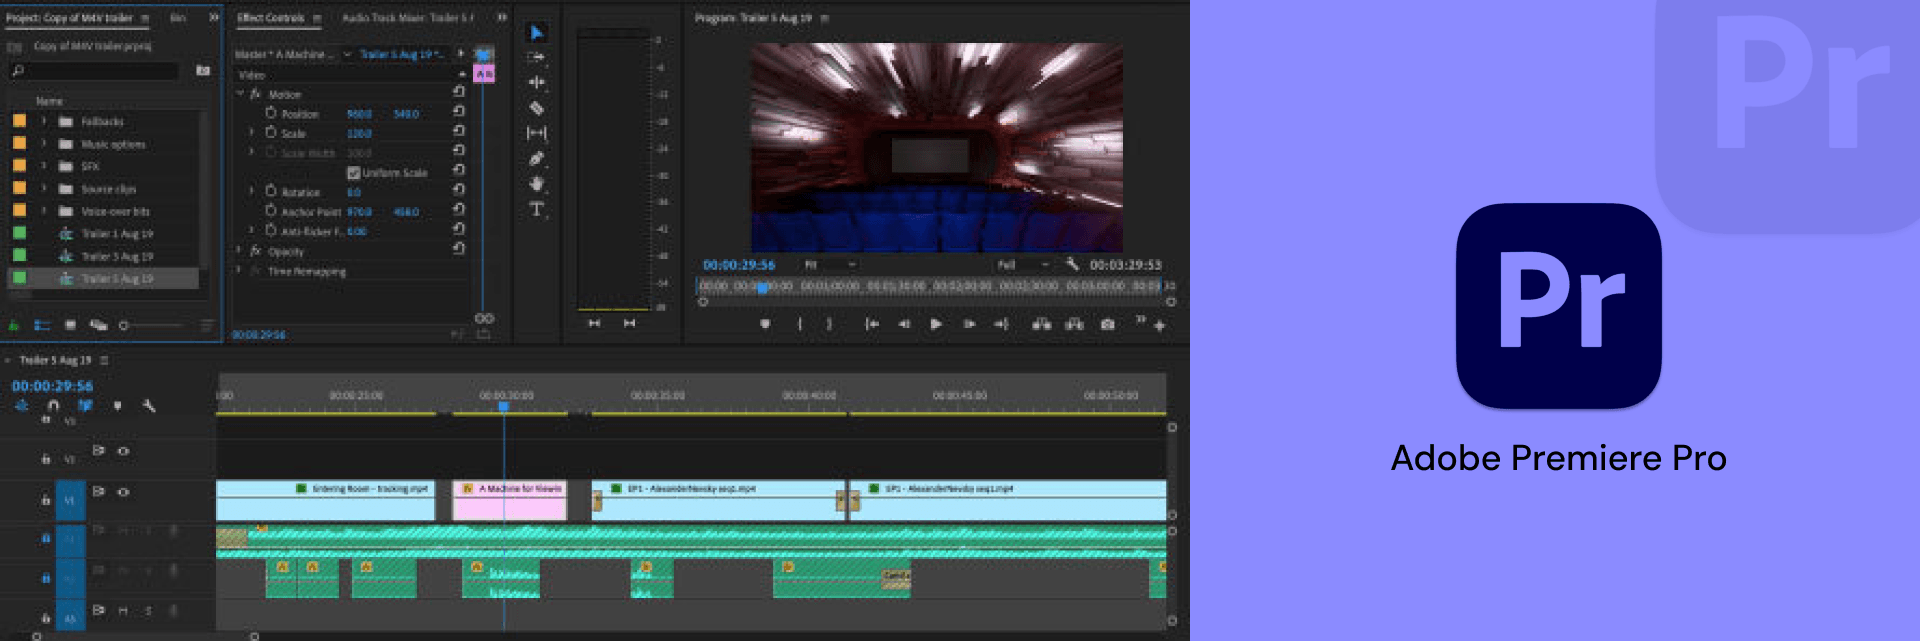Image resolution: width=1920 pixels, height=641 pixels.
Task: Select the Project: Copy of M4V trailer tab
Action: click(70, 18)
